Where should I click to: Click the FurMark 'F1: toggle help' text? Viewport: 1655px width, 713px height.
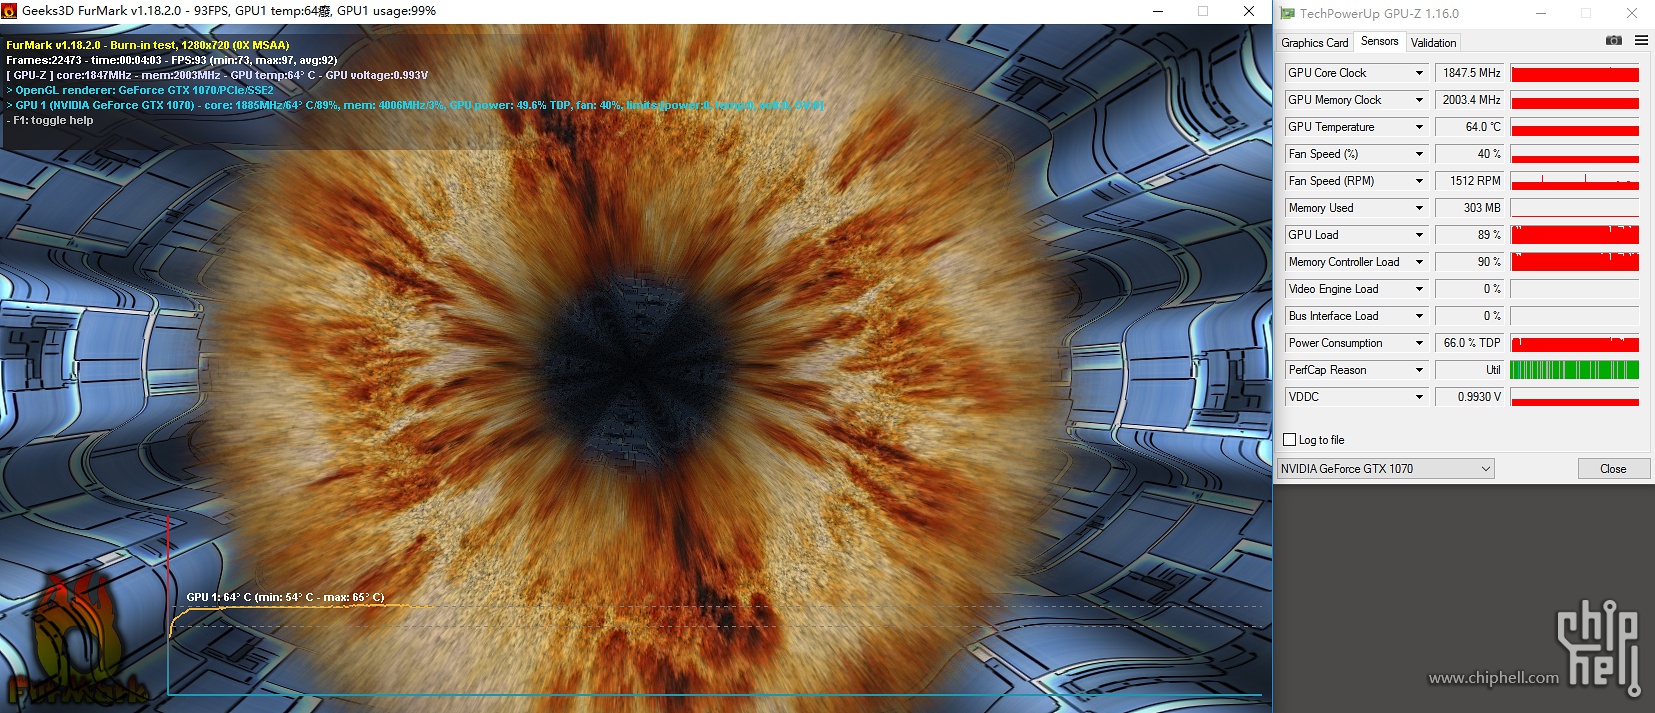pos(50,120)
